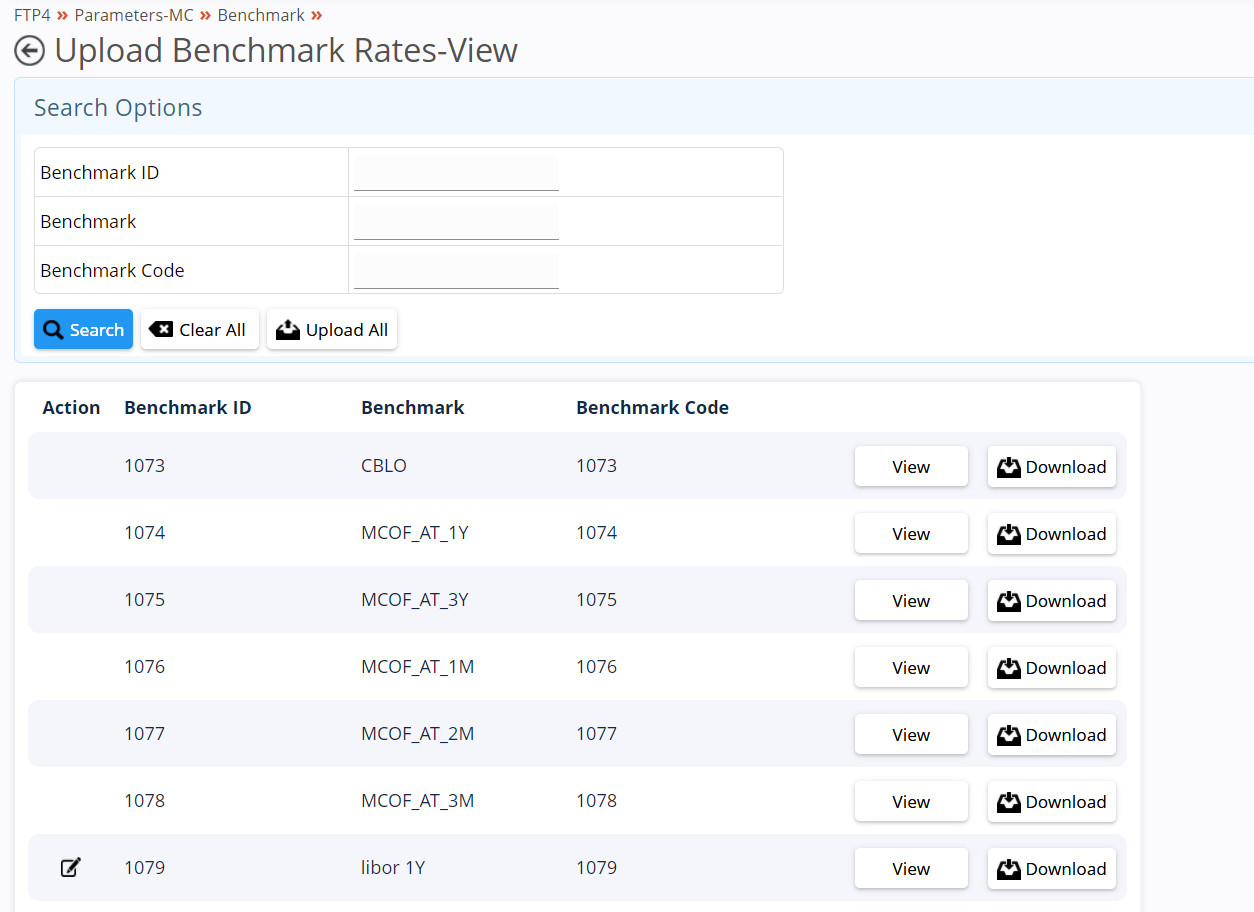View the MCOF_AT_1Y benchmark
1254x912 pixels.
[x=911, y=533]
